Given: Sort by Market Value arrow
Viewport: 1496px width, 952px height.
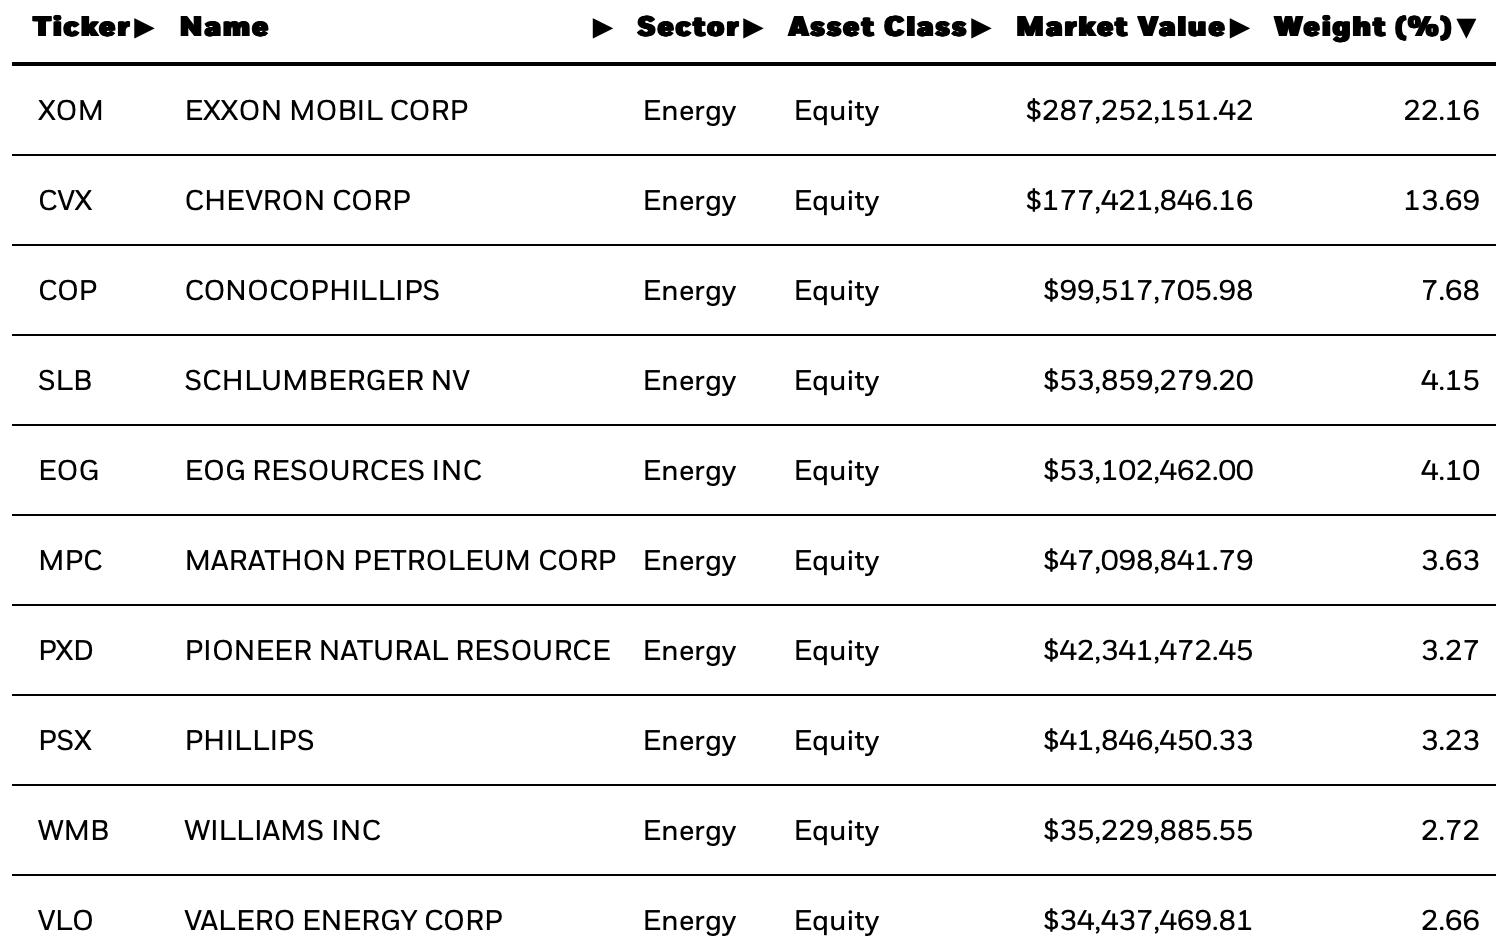Looking at the screenshot, I should (x=1240, y=28).
